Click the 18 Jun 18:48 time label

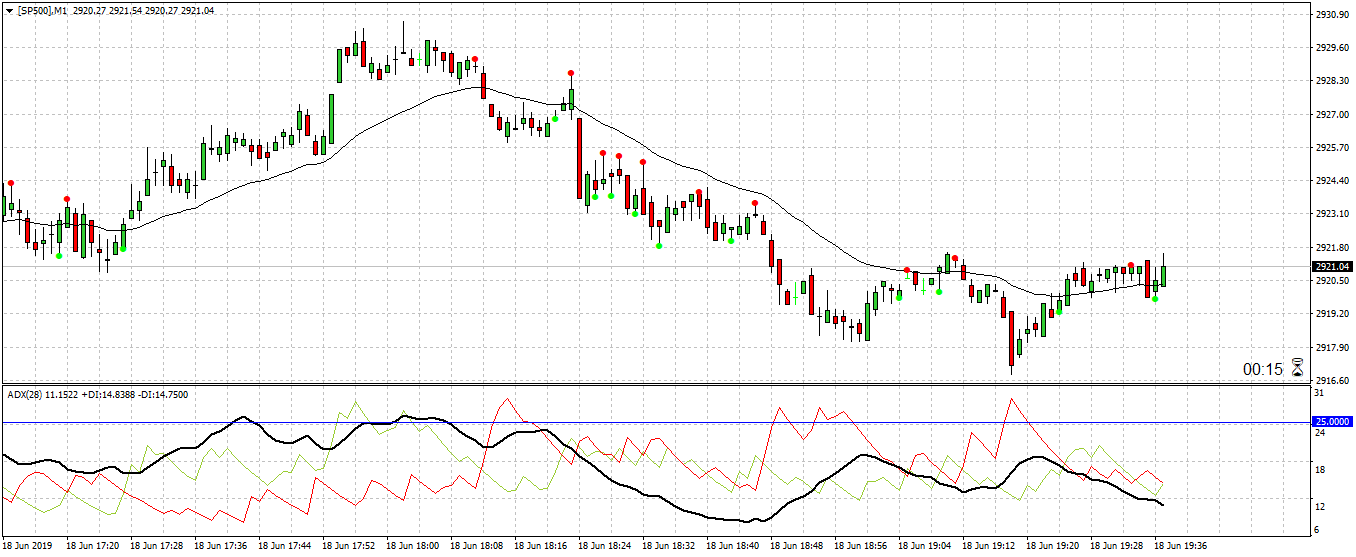point(797,547)
